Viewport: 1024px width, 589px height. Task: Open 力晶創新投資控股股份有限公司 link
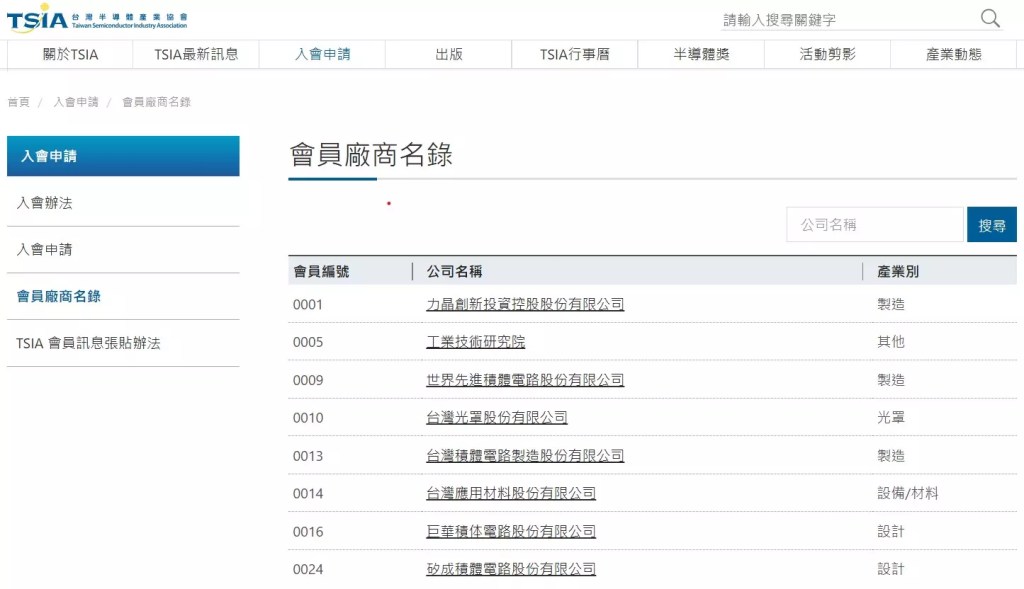coord(525,304)
